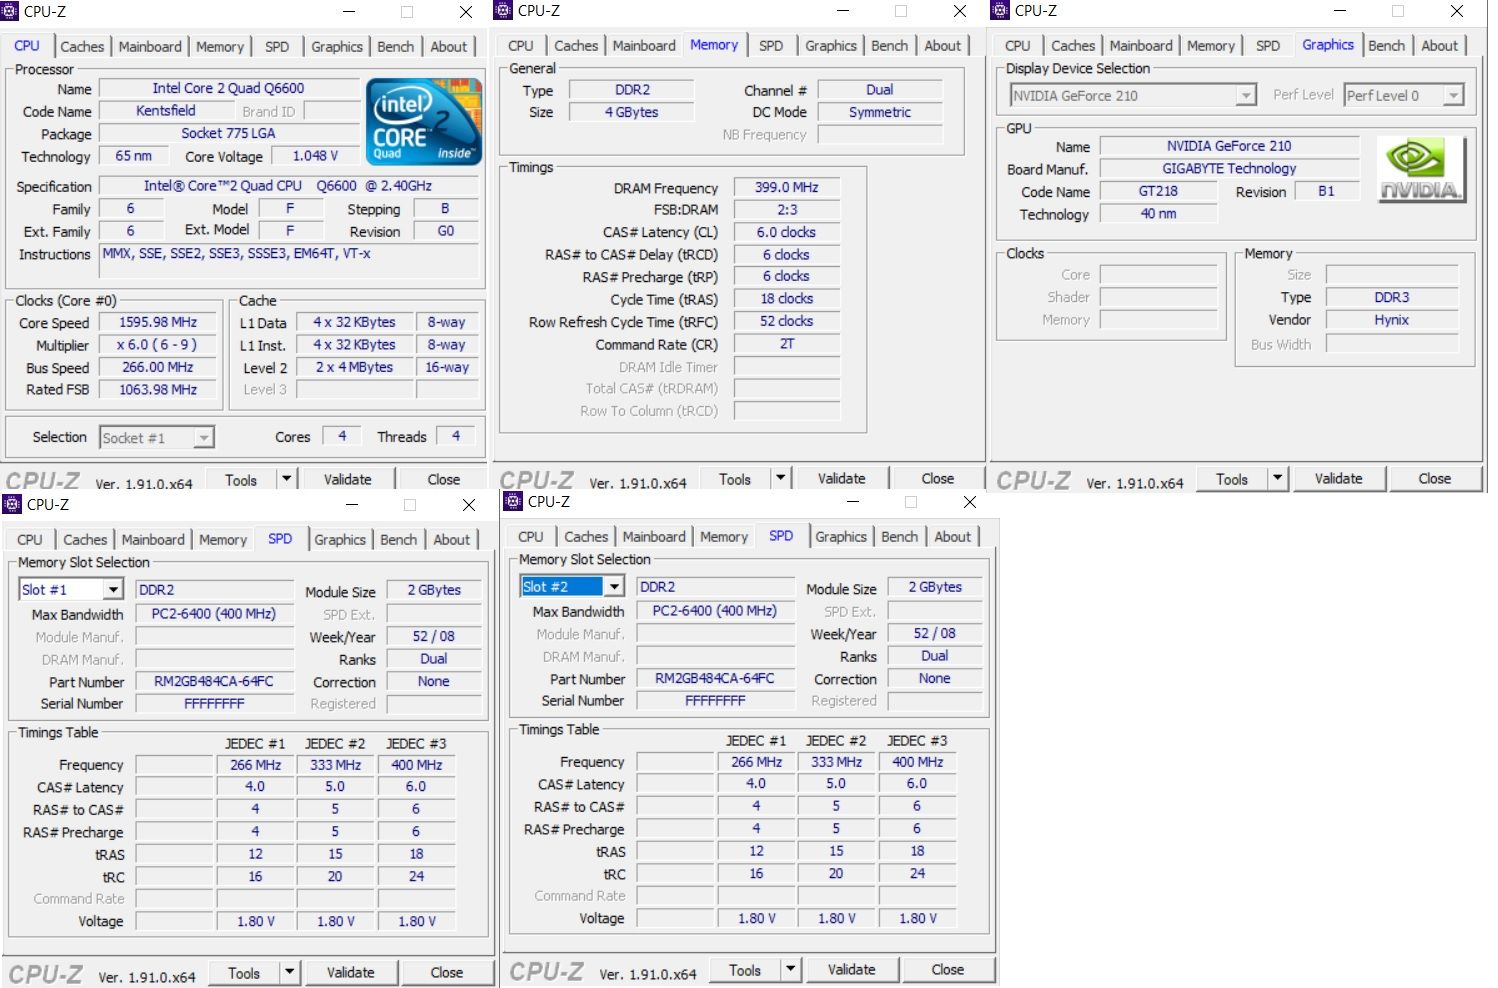Viewport: 1498px width, 988px height.
Task: Click the Package value Socket 775 LGA
Action: [228, 133]
